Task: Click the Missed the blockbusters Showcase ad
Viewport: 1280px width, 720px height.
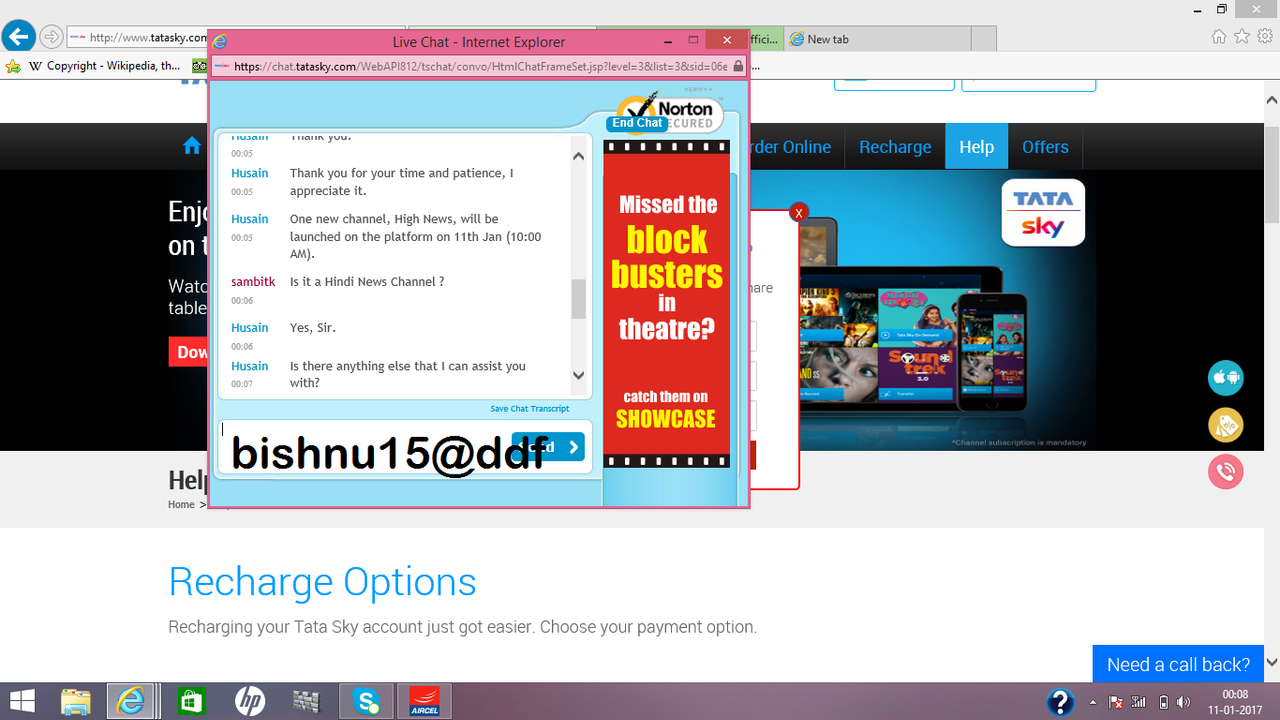Action: 666,304
